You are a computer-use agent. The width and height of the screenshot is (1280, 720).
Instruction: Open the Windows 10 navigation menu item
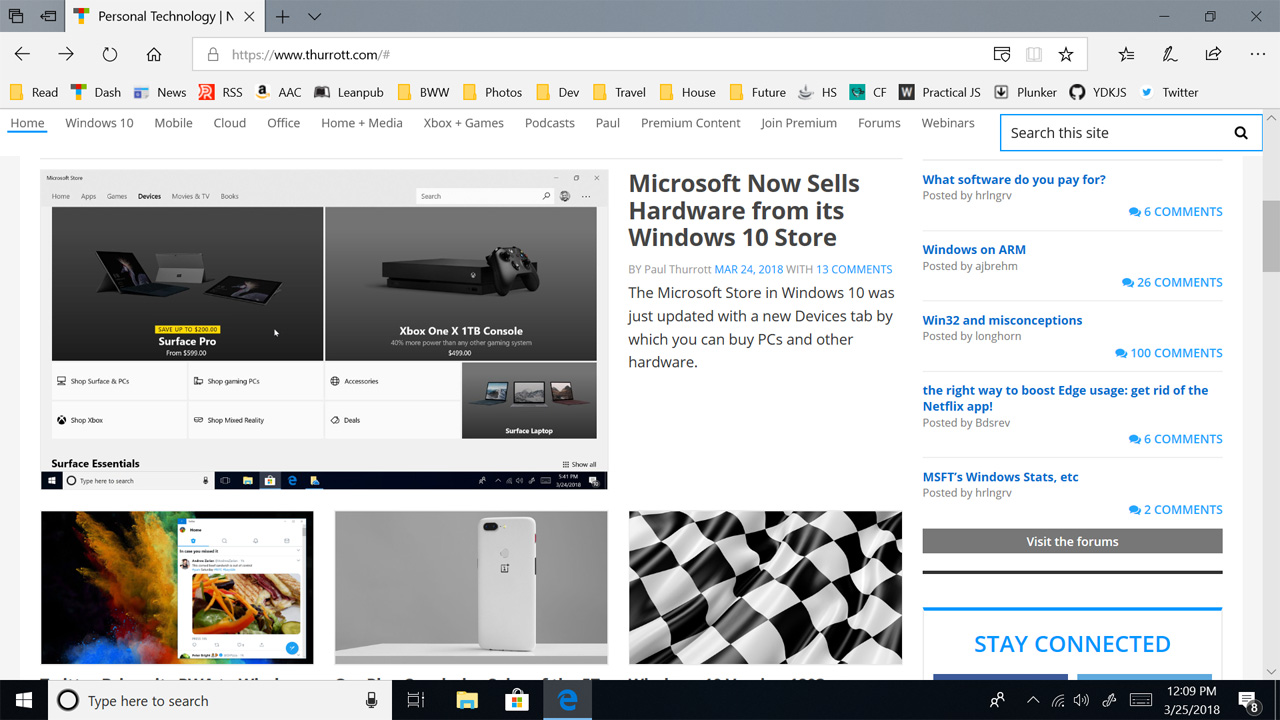99,123
